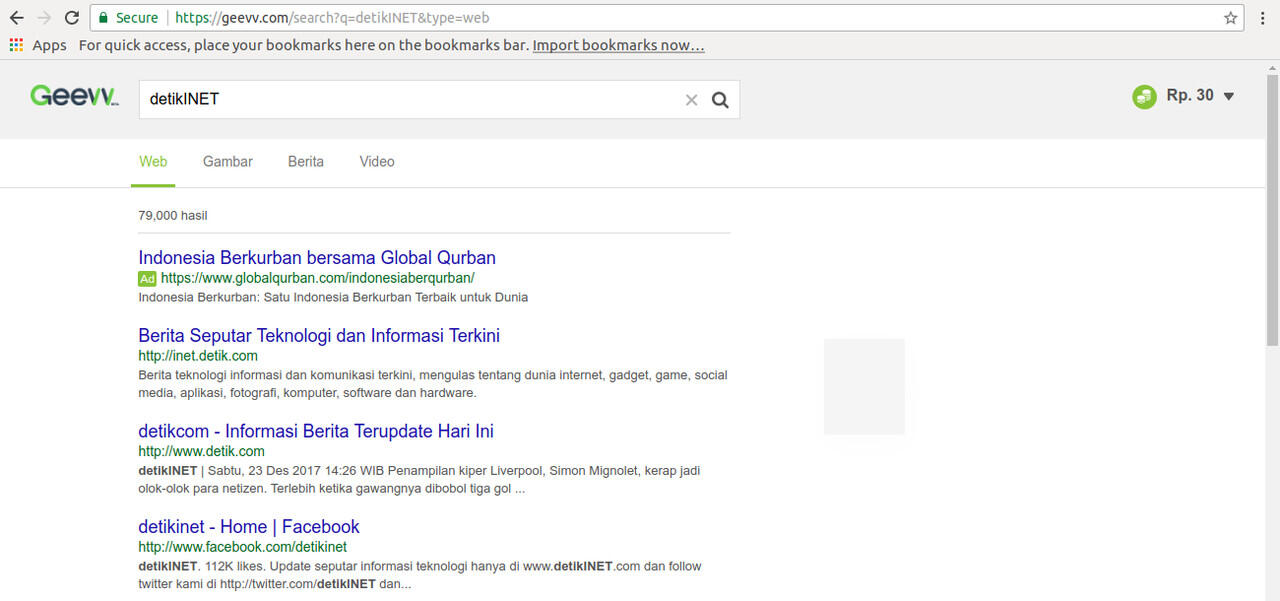Focus the detikINET search input field

[x=410, y=100]
